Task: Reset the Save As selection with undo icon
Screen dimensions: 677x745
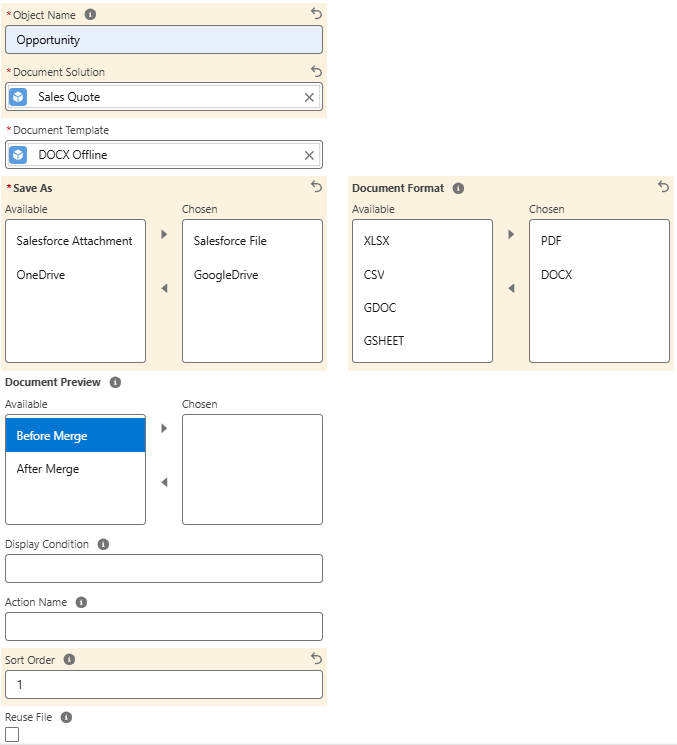Action: pyautogui.click(x=316, y=187)
